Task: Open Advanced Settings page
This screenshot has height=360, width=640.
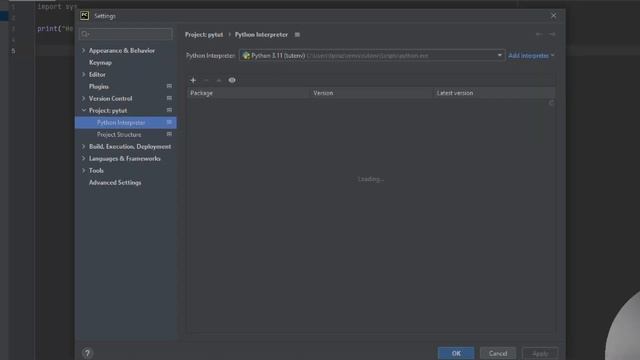Action: [x=115, y=182]
